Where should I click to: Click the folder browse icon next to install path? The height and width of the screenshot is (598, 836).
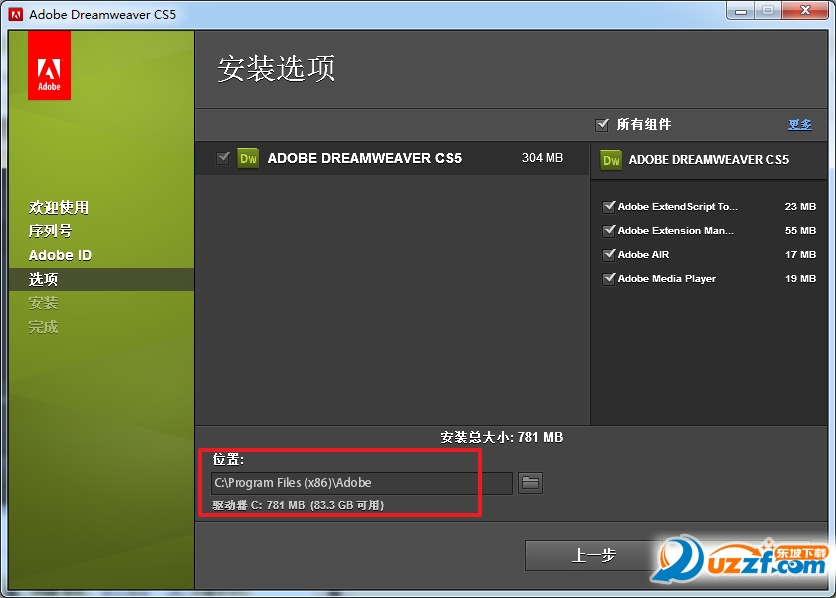pos(530,483)
